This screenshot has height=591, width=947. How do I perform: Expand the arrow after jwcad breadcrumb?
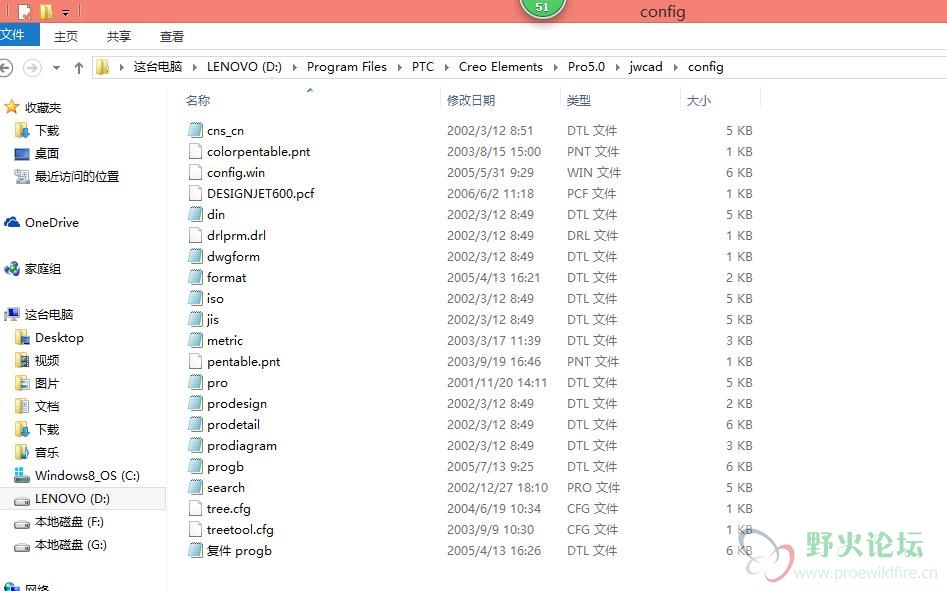[675, 67]
